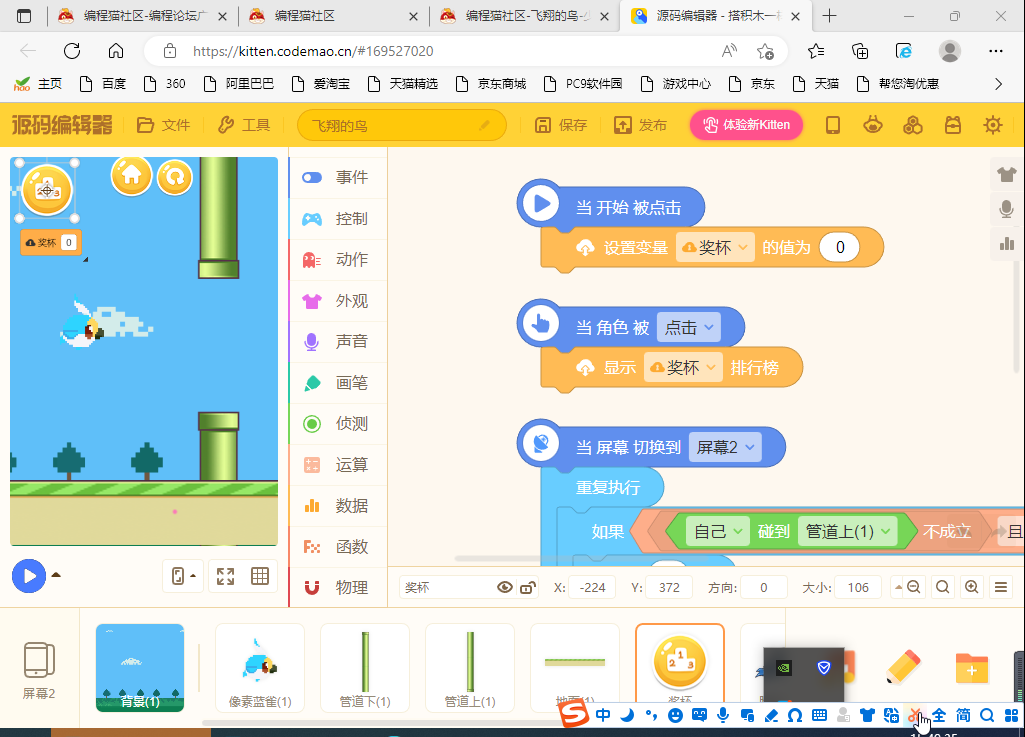The height and width of the screenshot is (737, 1025).
Task: Click the 体验新Kitten button
Action: point(746,125)
